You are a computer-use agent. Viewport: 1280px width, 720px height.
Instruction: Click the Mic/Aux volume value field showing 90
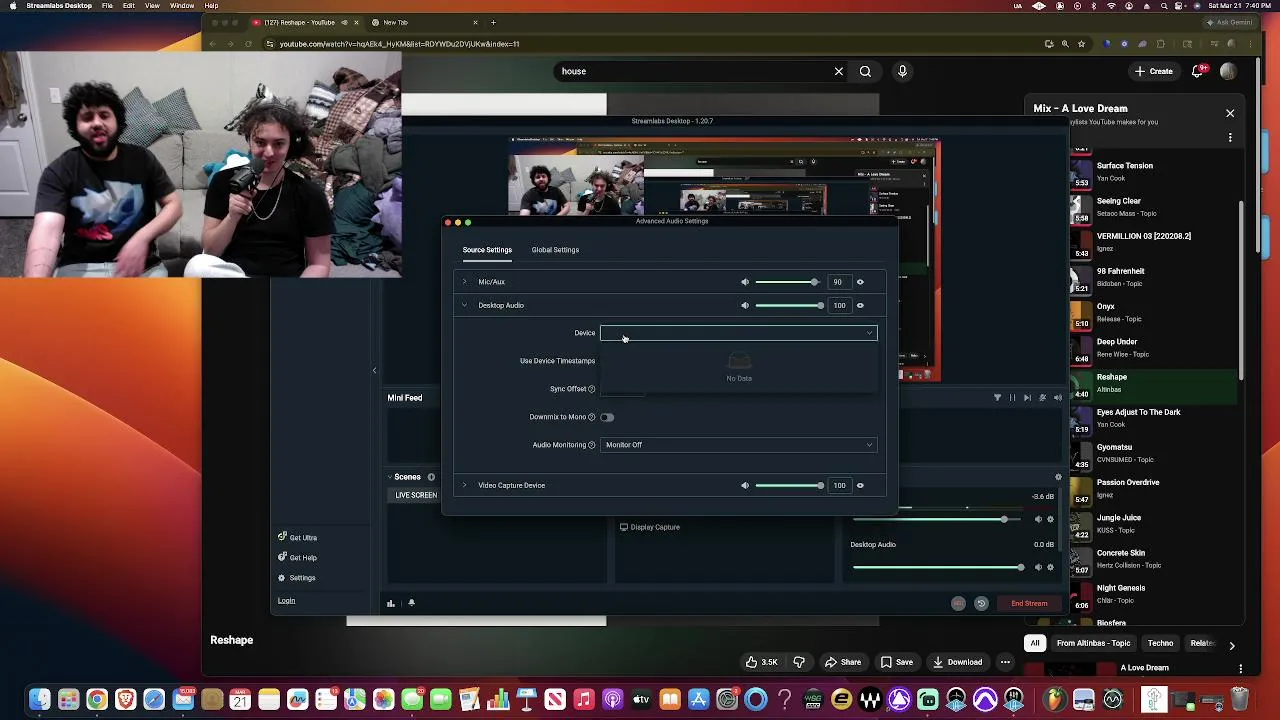coord(839,282)
